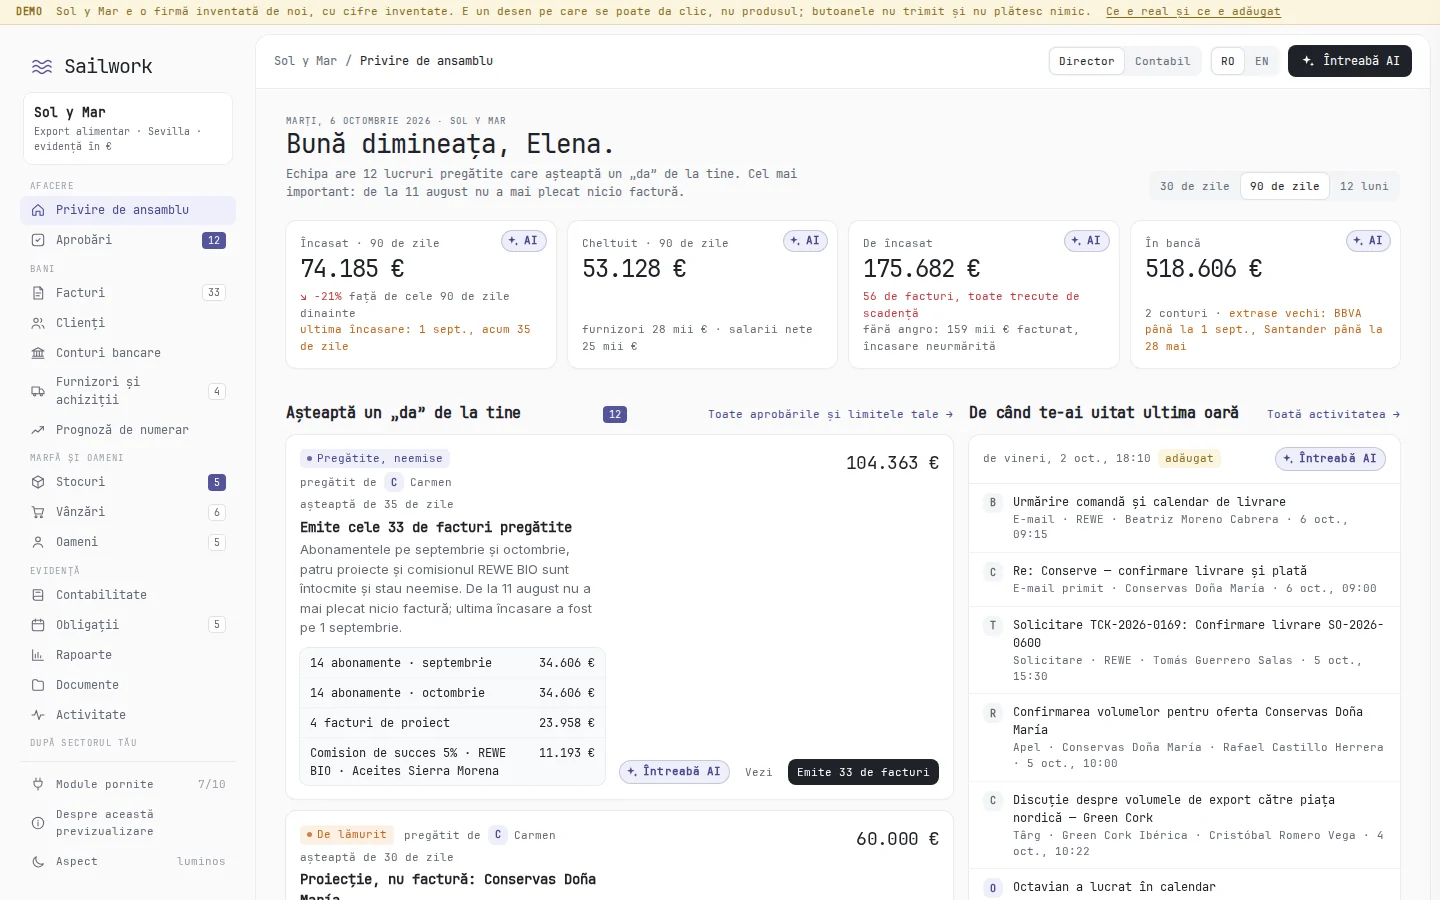1440x900 pixels.
Task: Click the Sailwork waves logo icon
Action: pos(42,66)
